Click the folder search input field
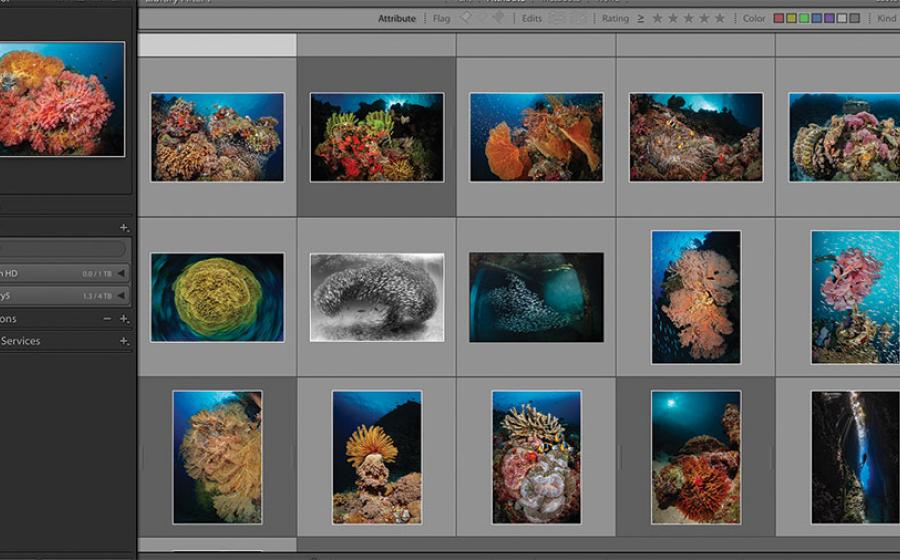900x560 pixels. 62,249
